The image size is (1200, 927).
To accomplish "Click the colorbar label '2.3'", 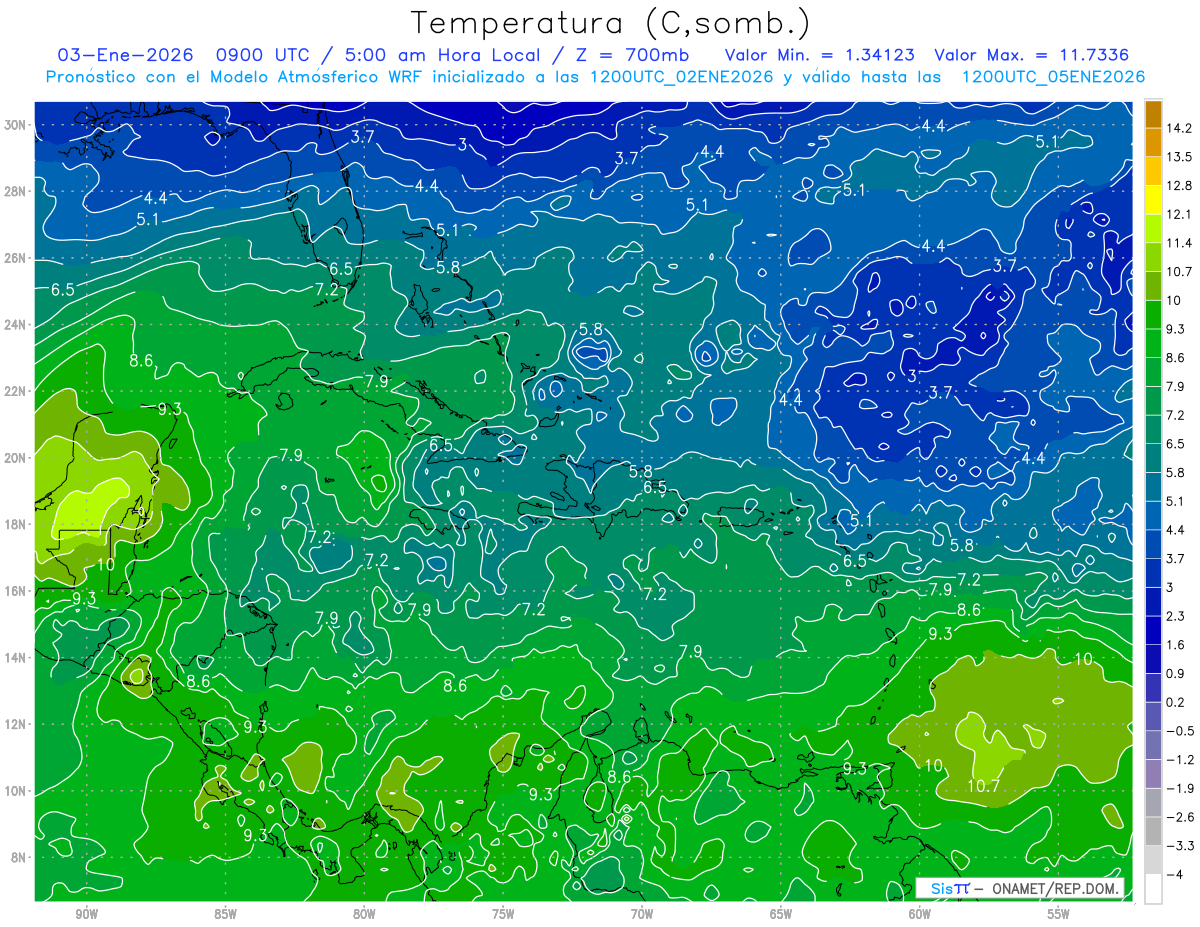I will point(1176,616).
